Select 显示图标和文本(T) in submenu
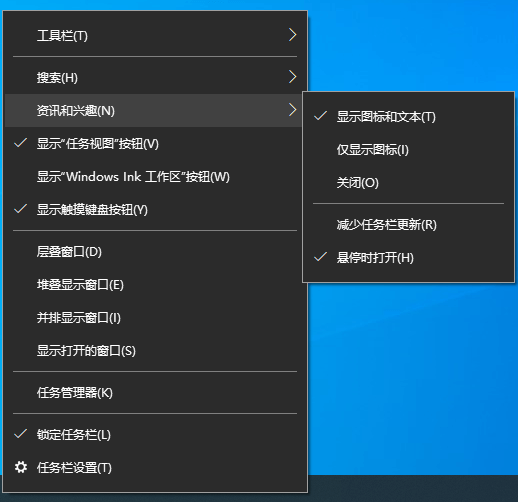Image resolution: width=518 pixels, height=502 pixels. tap(408, 117)
